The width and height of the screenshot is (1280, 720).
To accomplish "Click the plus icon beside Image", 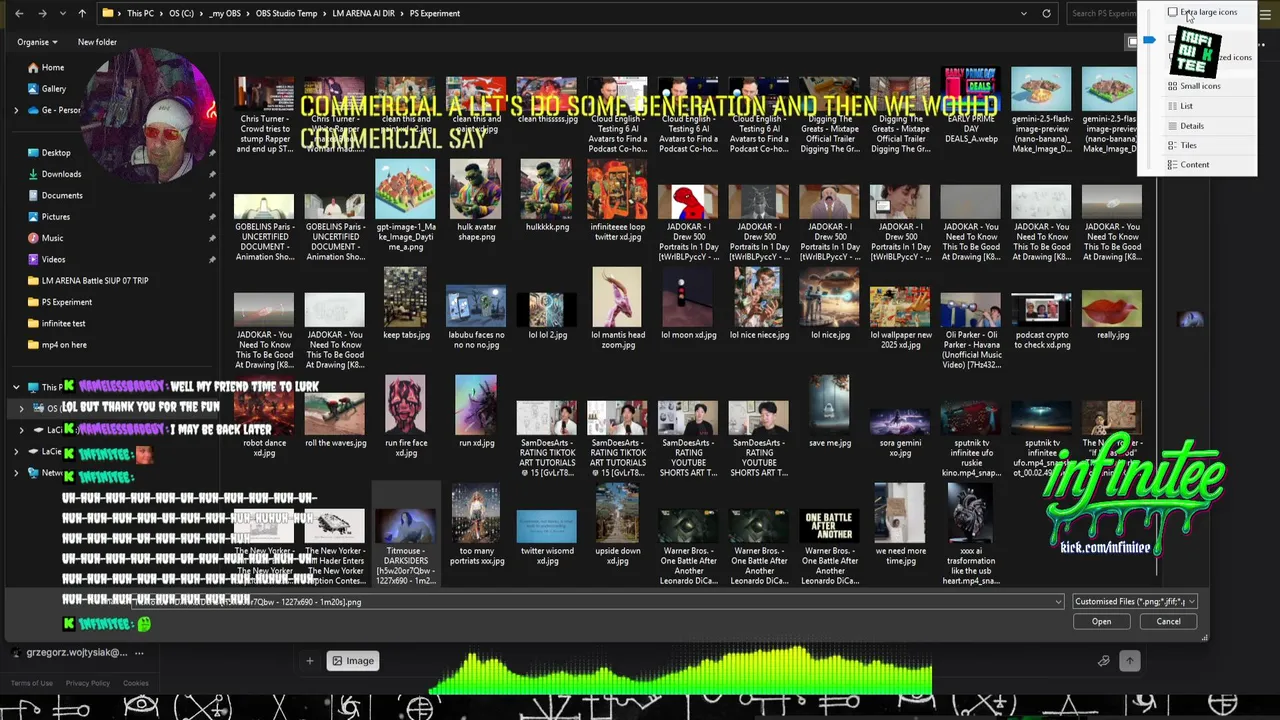I will (x=309, y=661).
